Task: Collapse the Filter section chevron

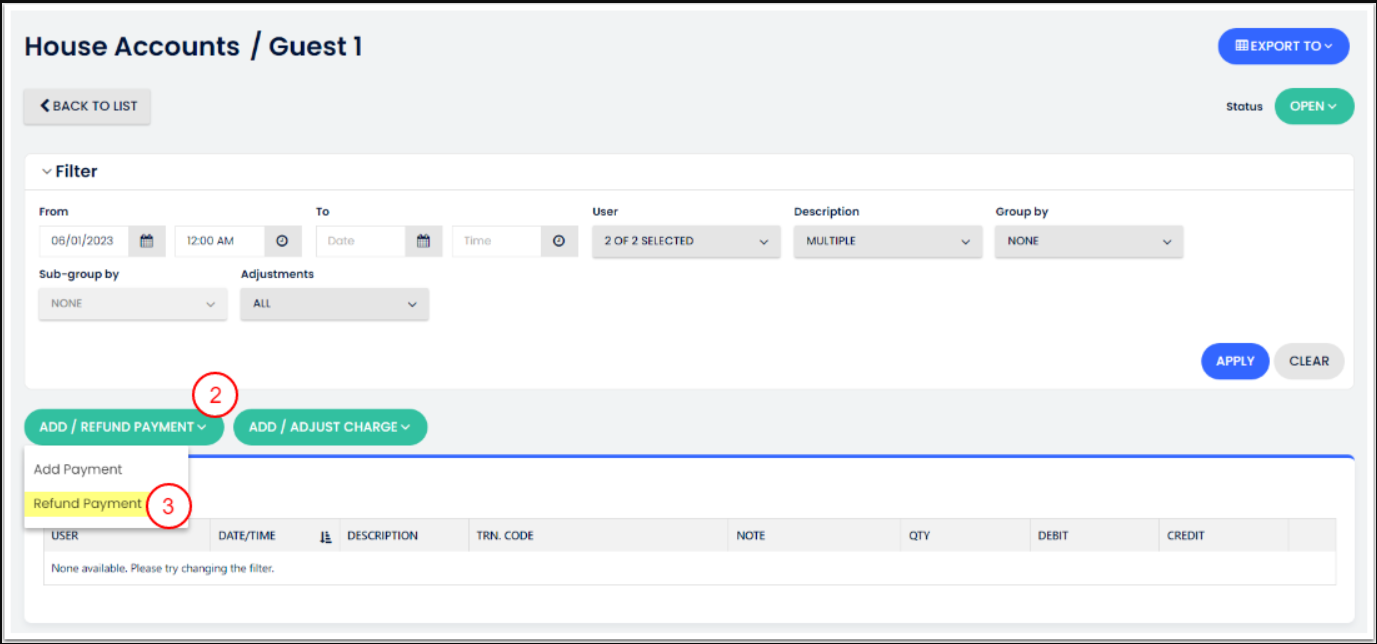Action: pyautogui.click(x=46, y=172)
